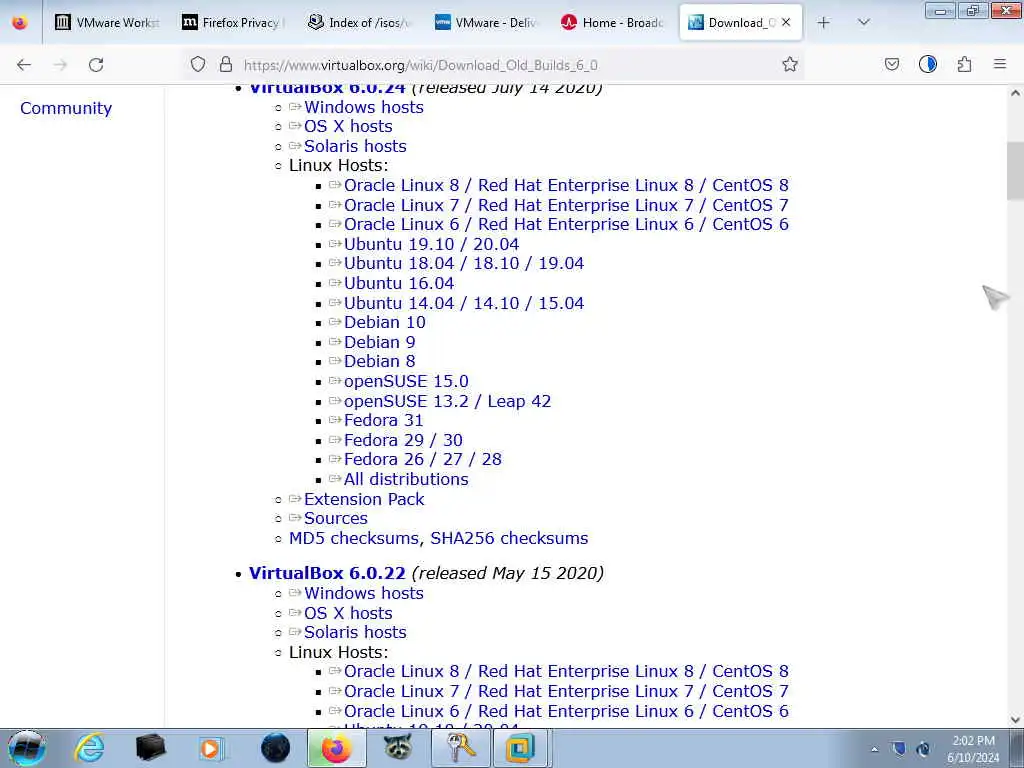Screen dimensions: 1024x768
Task: Open the VMware Workstation taskbar icon
Action: [x=521, y=748]
